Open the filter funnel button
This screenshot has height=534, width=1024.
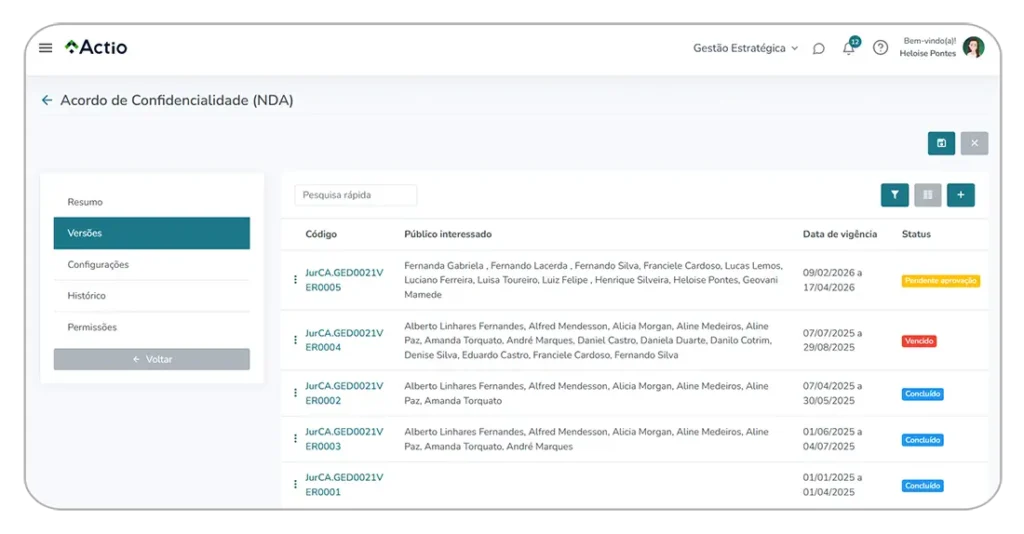(x=894, y=195)
